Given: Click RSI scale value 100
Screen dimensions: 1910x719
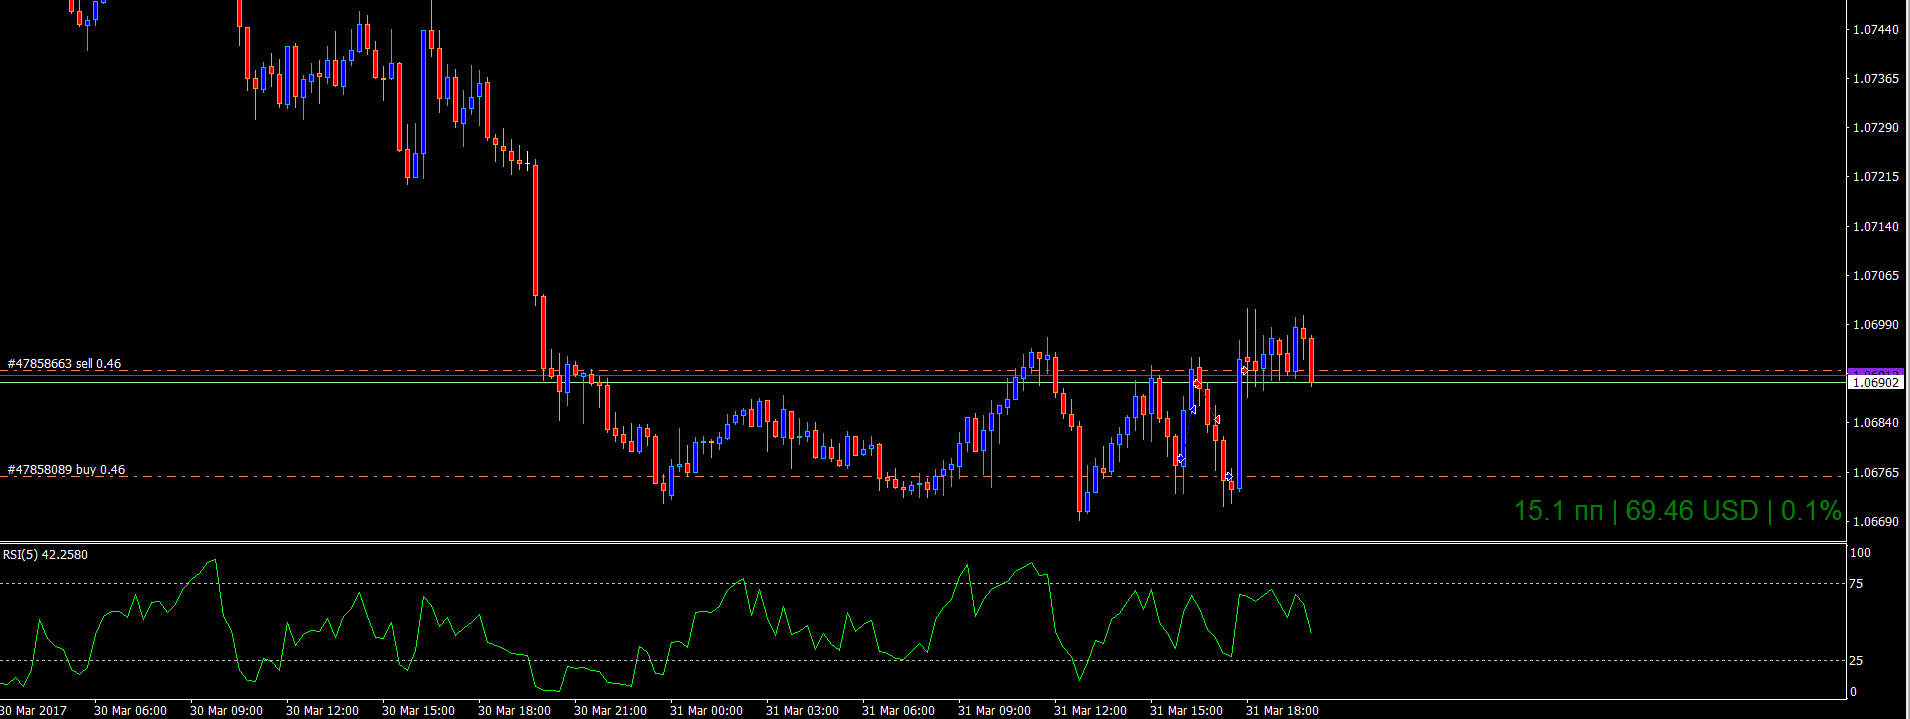Looking at the screenshot, I should [1860, 553].
